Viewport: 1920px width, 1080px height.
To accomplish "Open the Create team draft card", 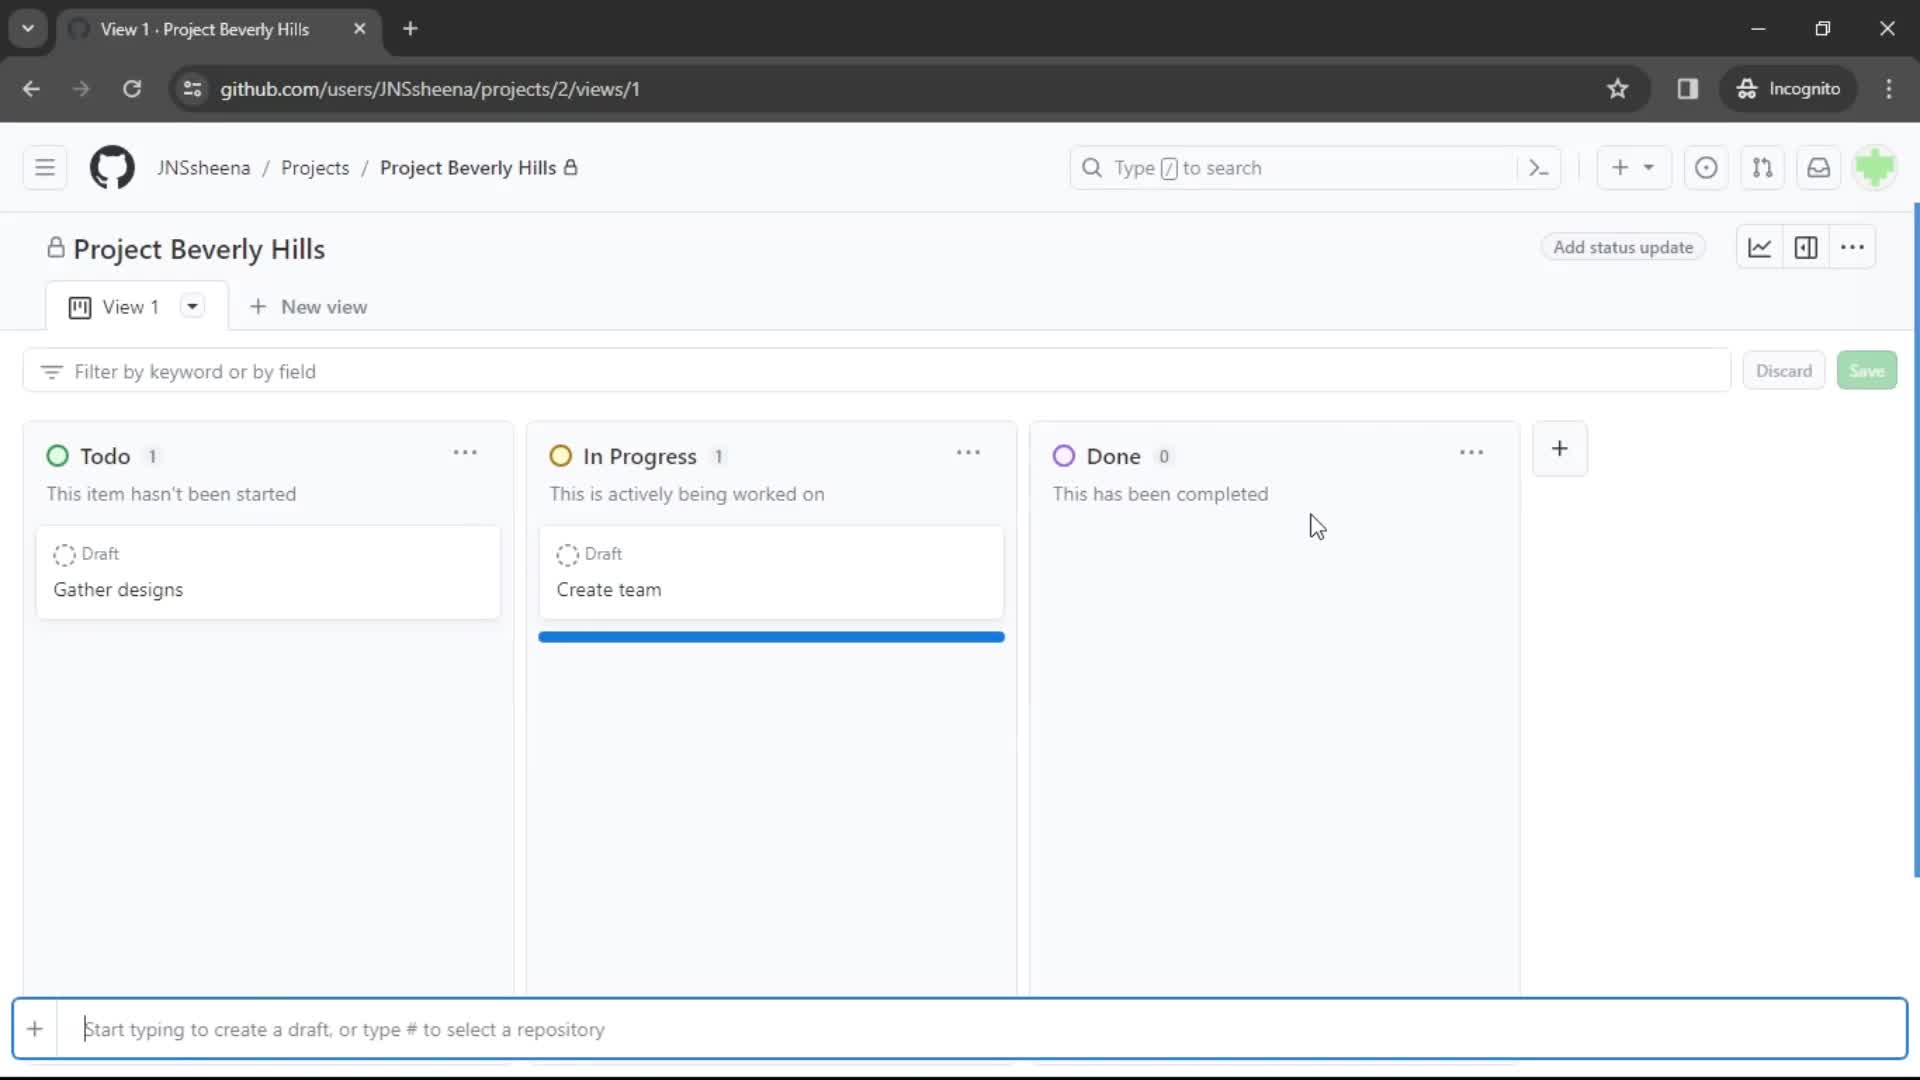I will point(771,572).
